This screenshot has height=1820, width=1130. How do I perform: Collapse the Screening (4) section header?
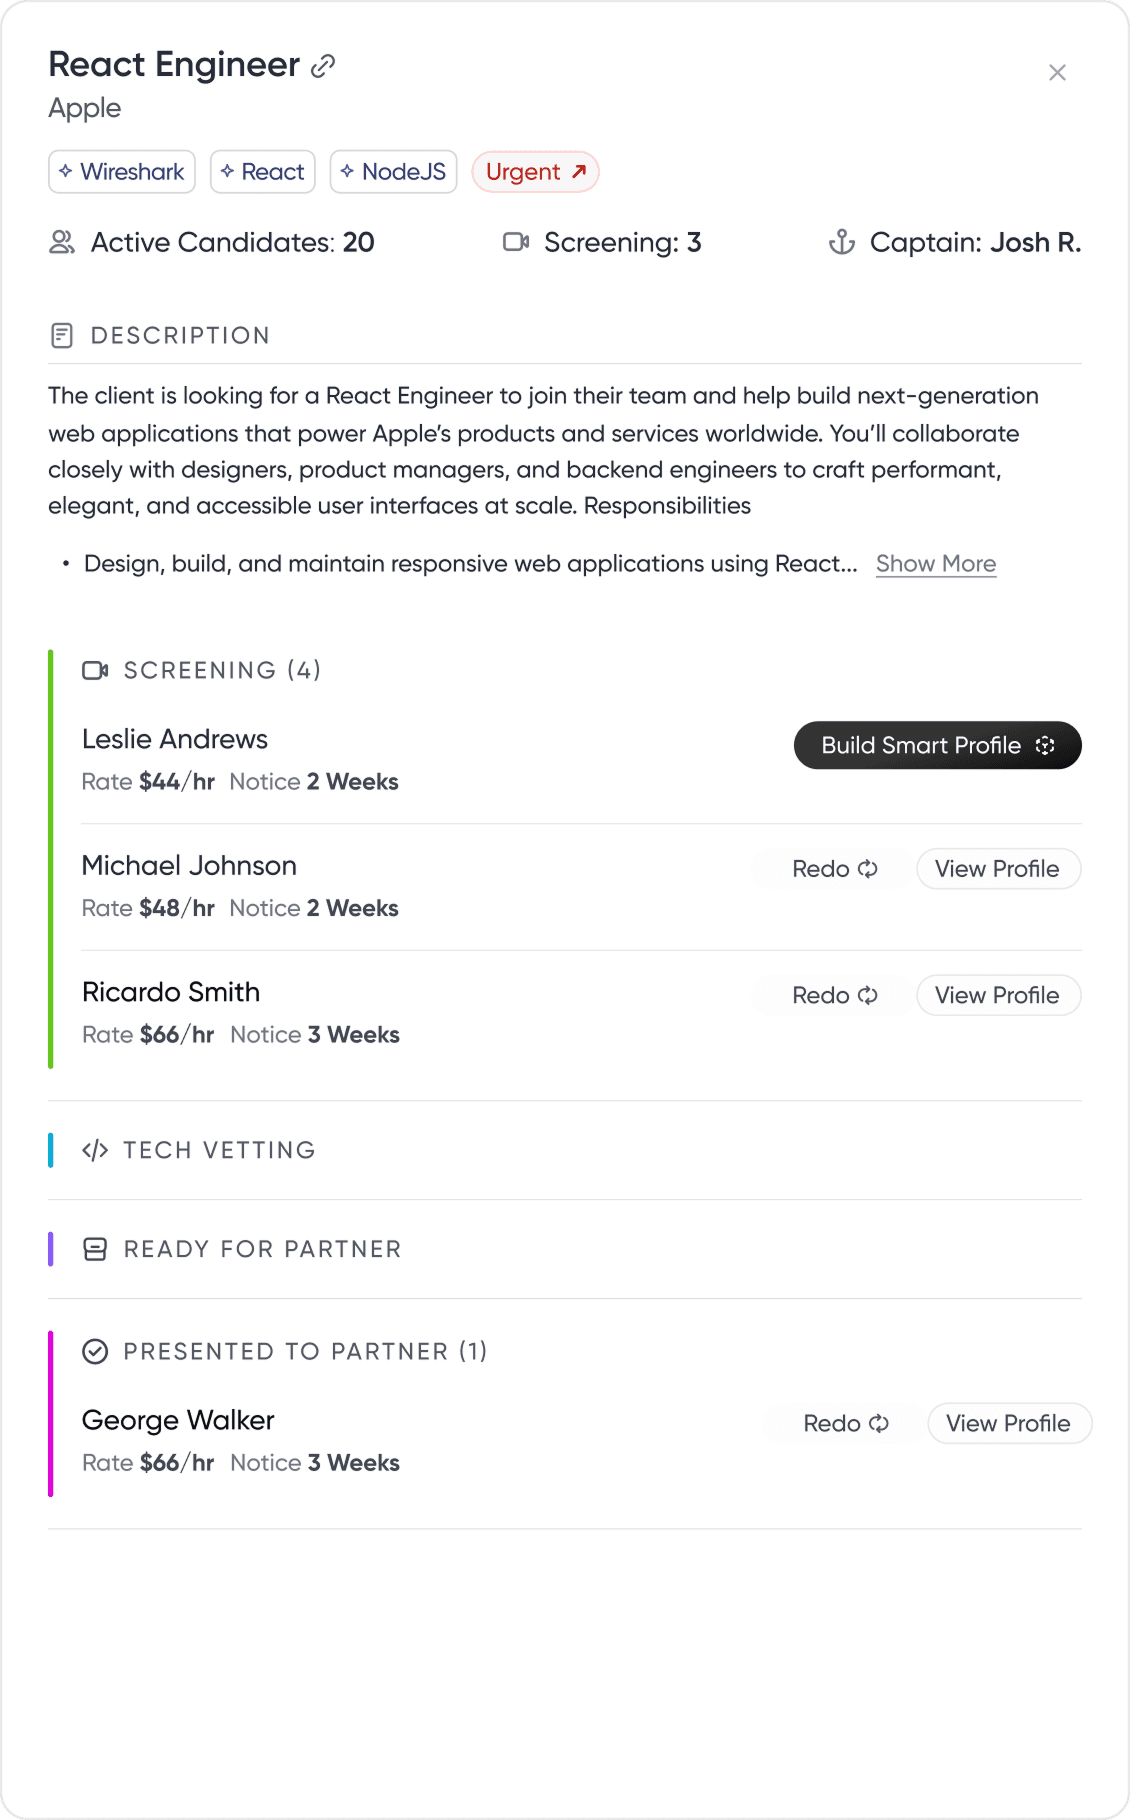[x=222, y=671]
